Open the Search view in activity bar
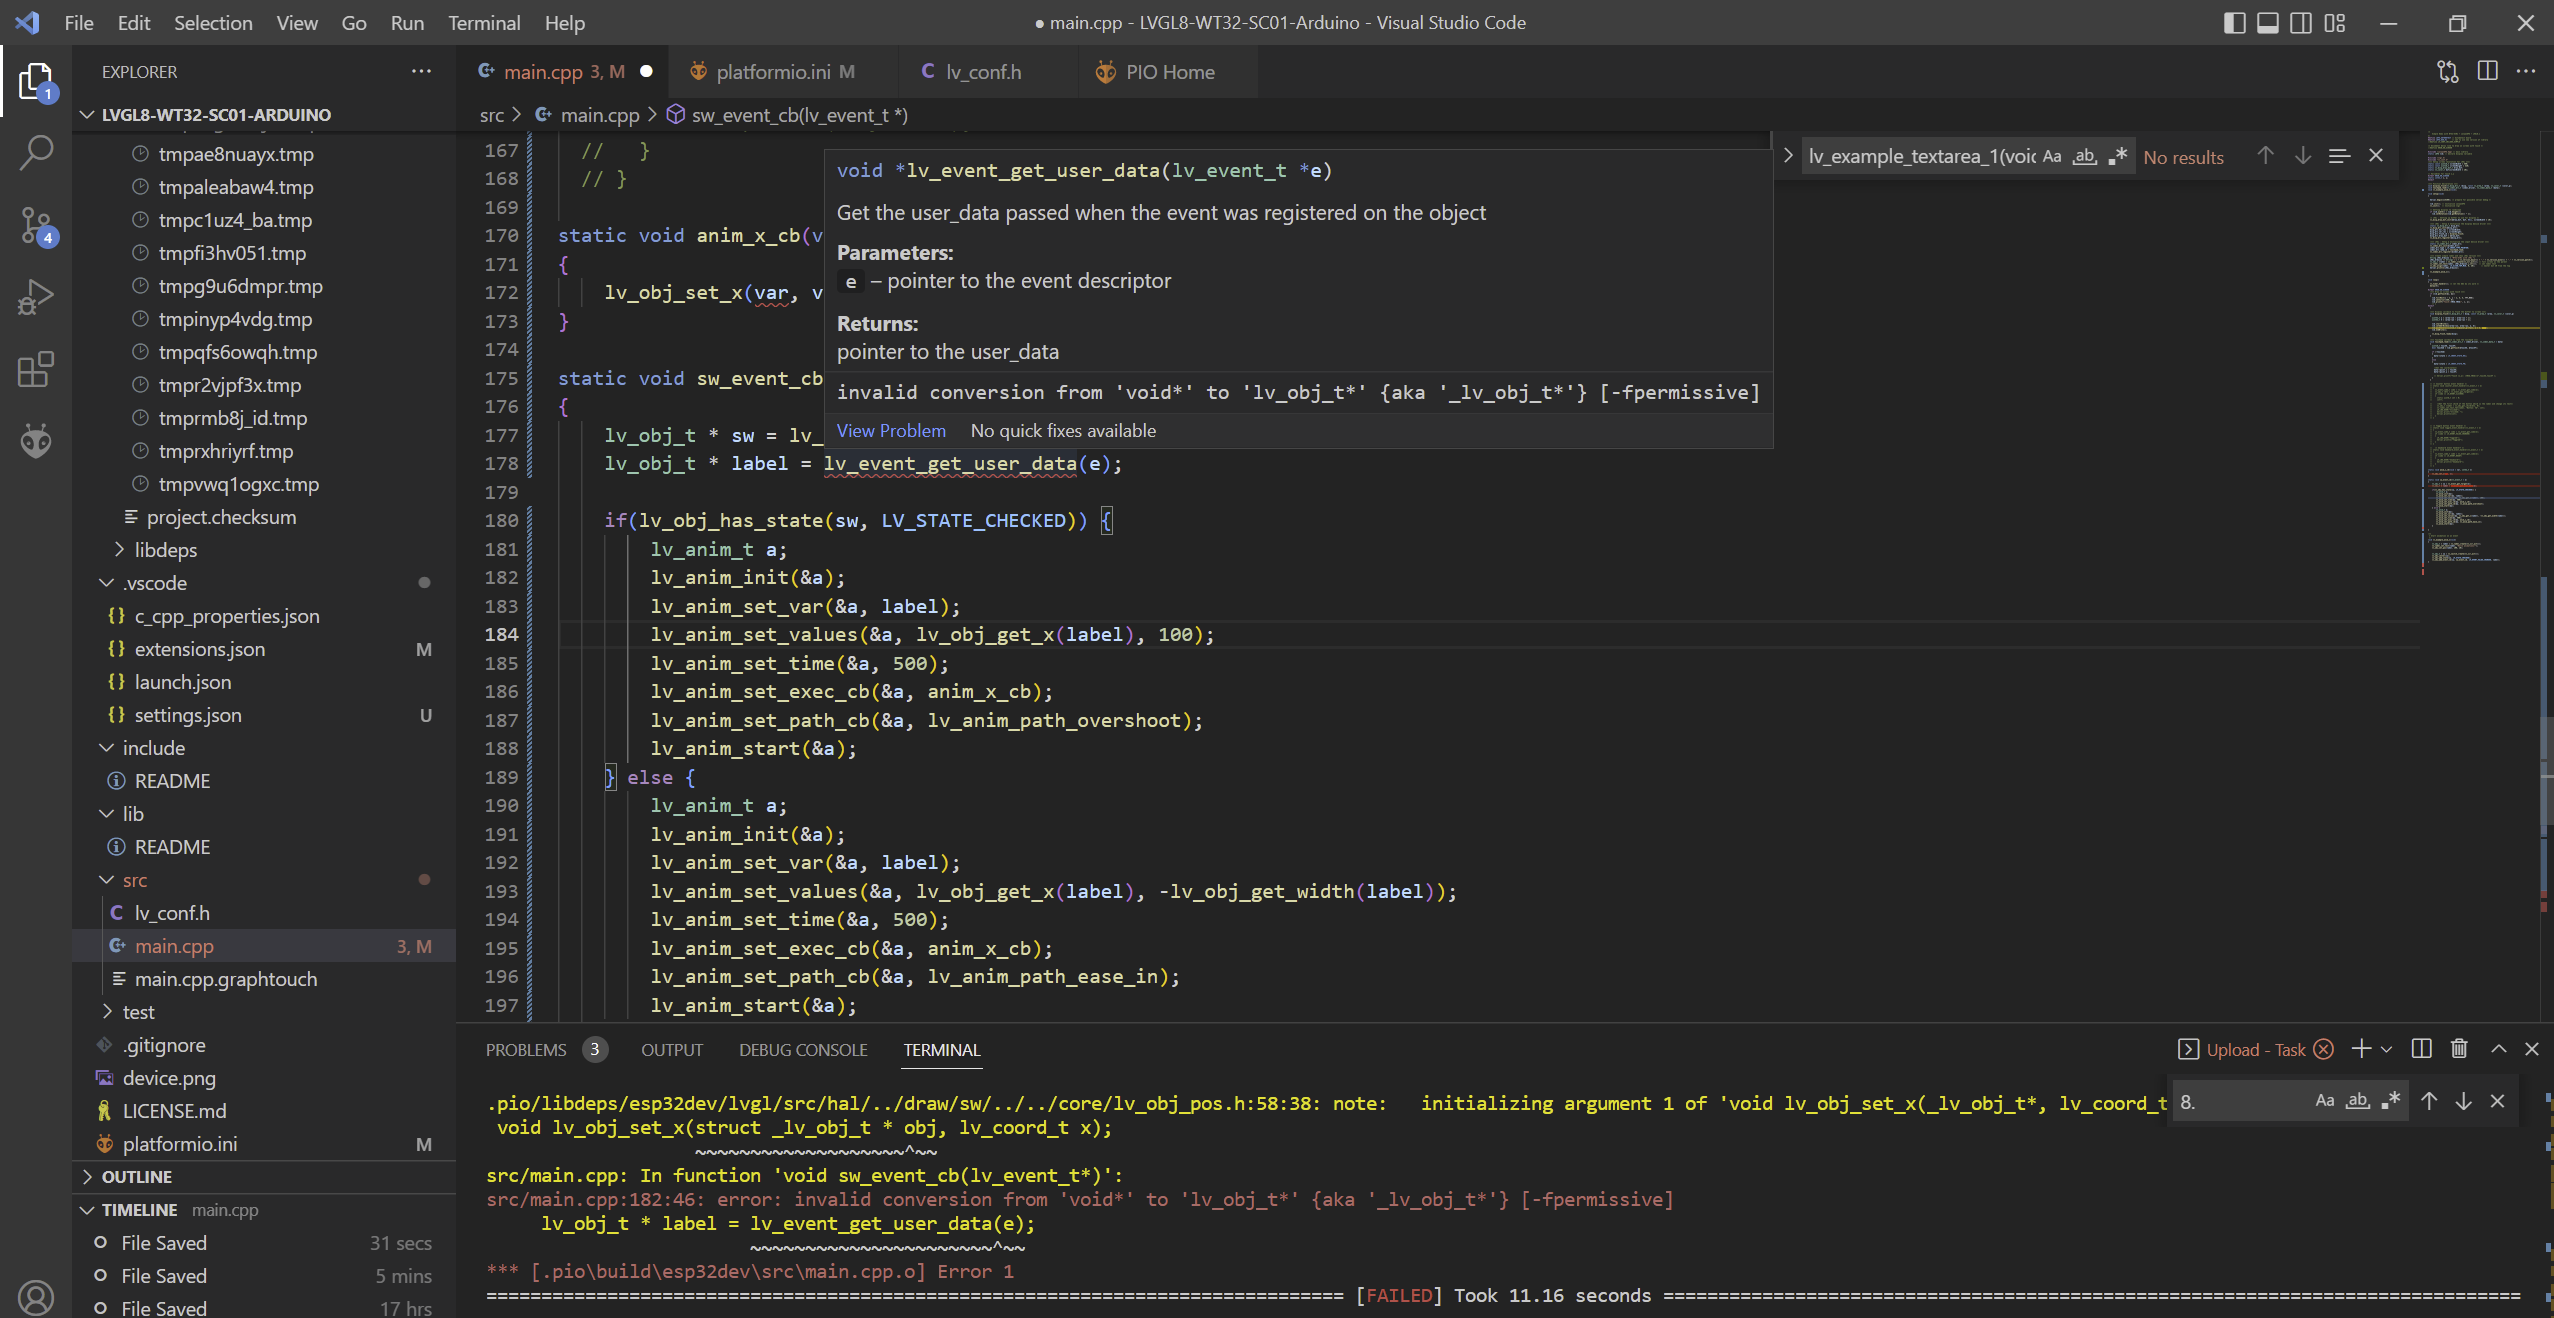This screenshot has height=1318, width=2554. point(36,152)
